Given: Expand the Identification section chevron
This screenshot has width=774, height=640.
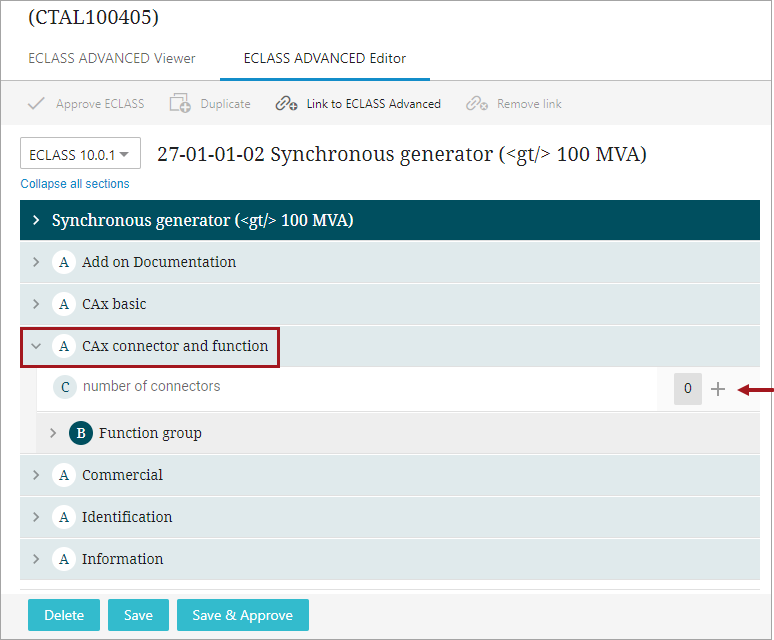Looking at the screenshot, I should (36, 517).
